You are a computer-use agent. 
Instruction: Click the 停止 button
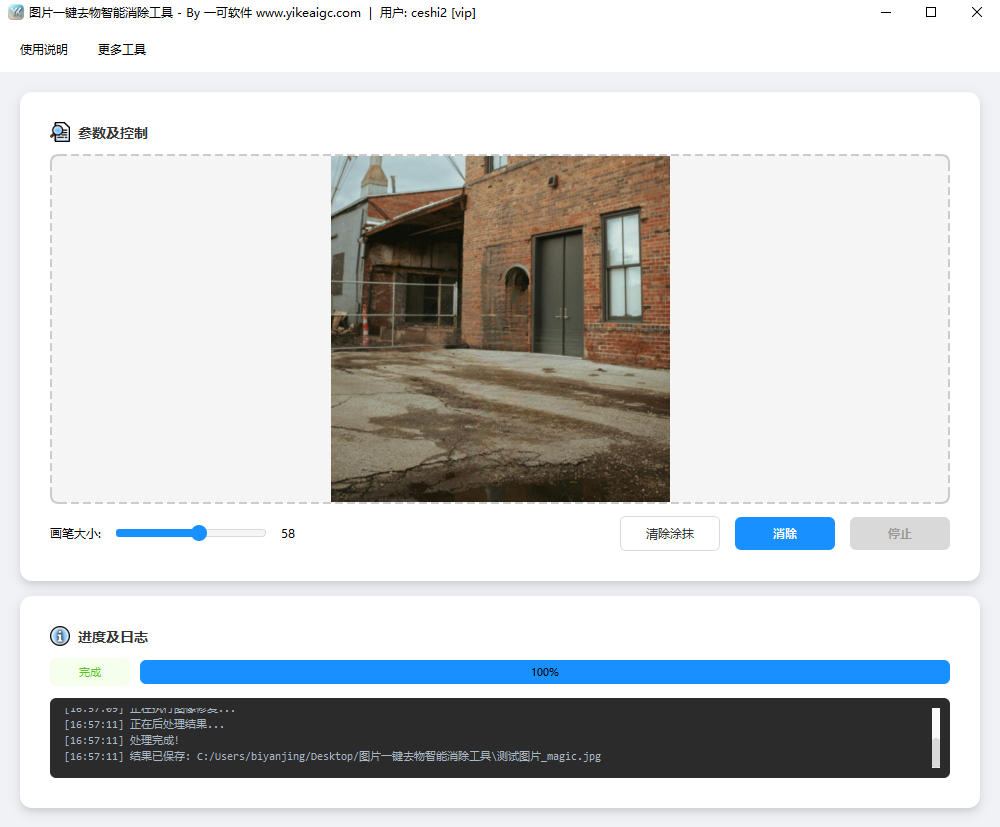(899, 533)
